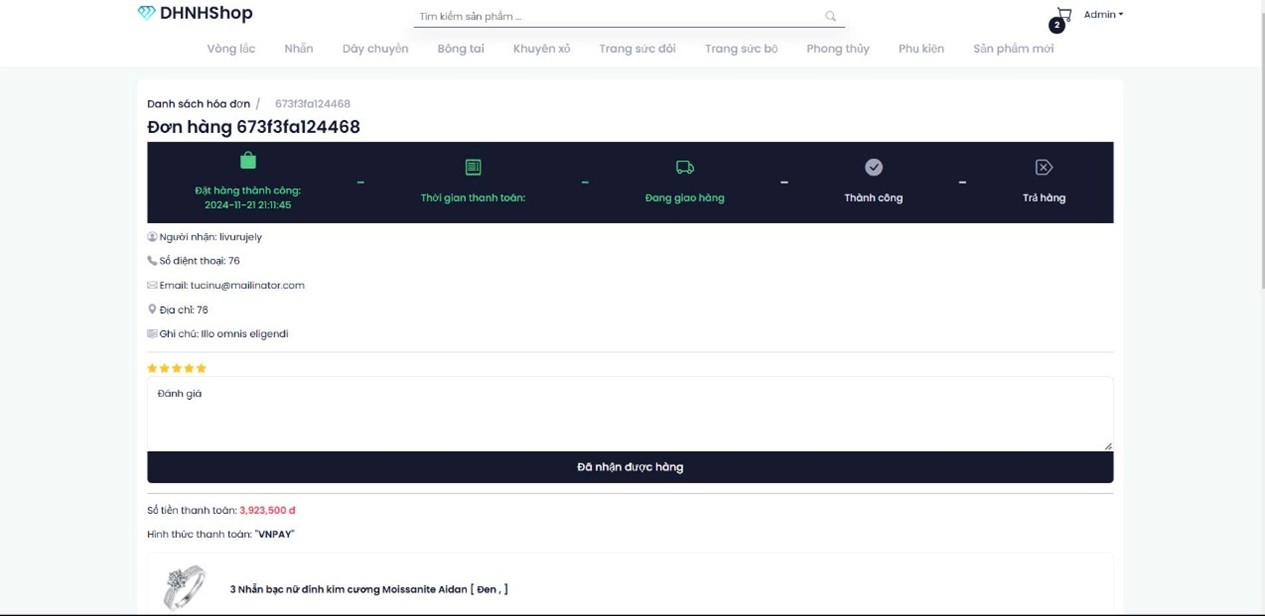The image size is (1265, 616).
Task: Click the green shopping bag order icon
Action: pyautogui.click(x=248, y=161)
